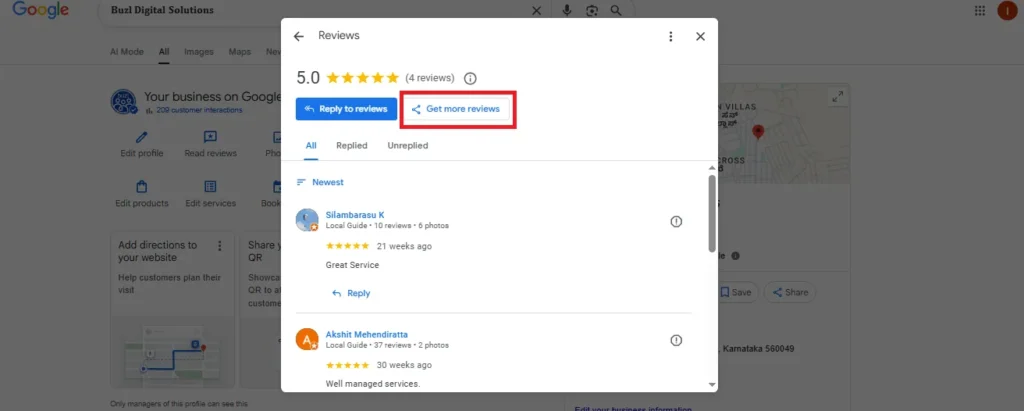Open the rating info icon beside 4 reviews
The width and height of the screenshot is (1024, 411).
point(470,78)
